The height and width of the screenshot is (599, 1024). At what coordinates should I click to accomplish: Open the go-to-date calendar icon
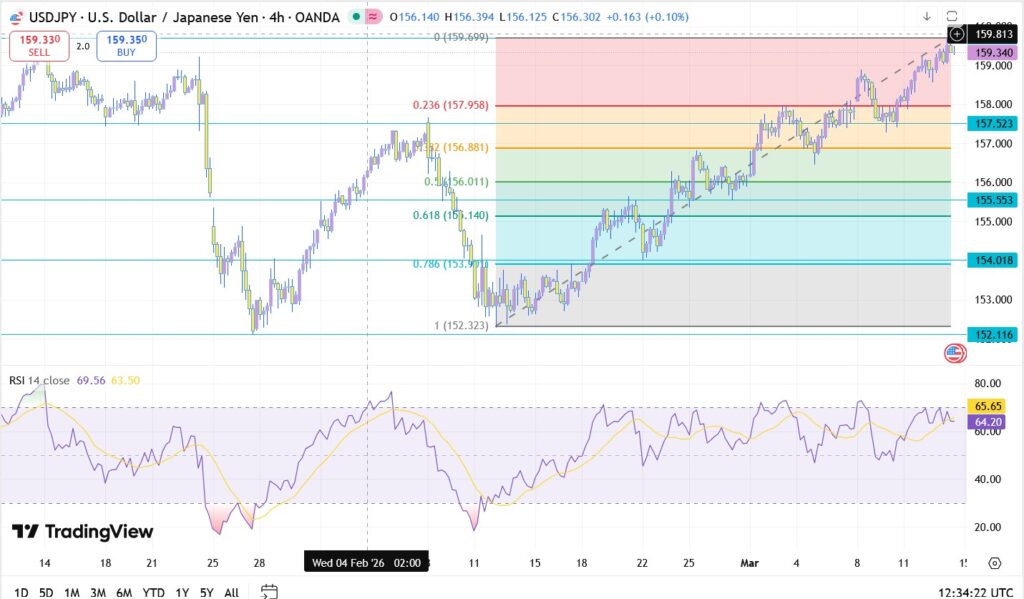268,591
